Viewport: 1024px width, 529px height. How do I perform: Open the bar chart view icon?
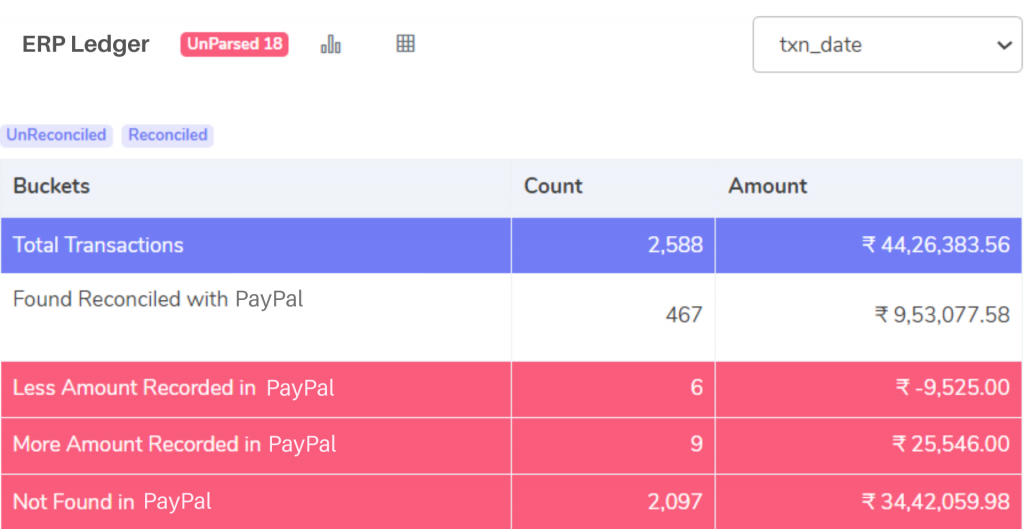[x=330, y=44]
